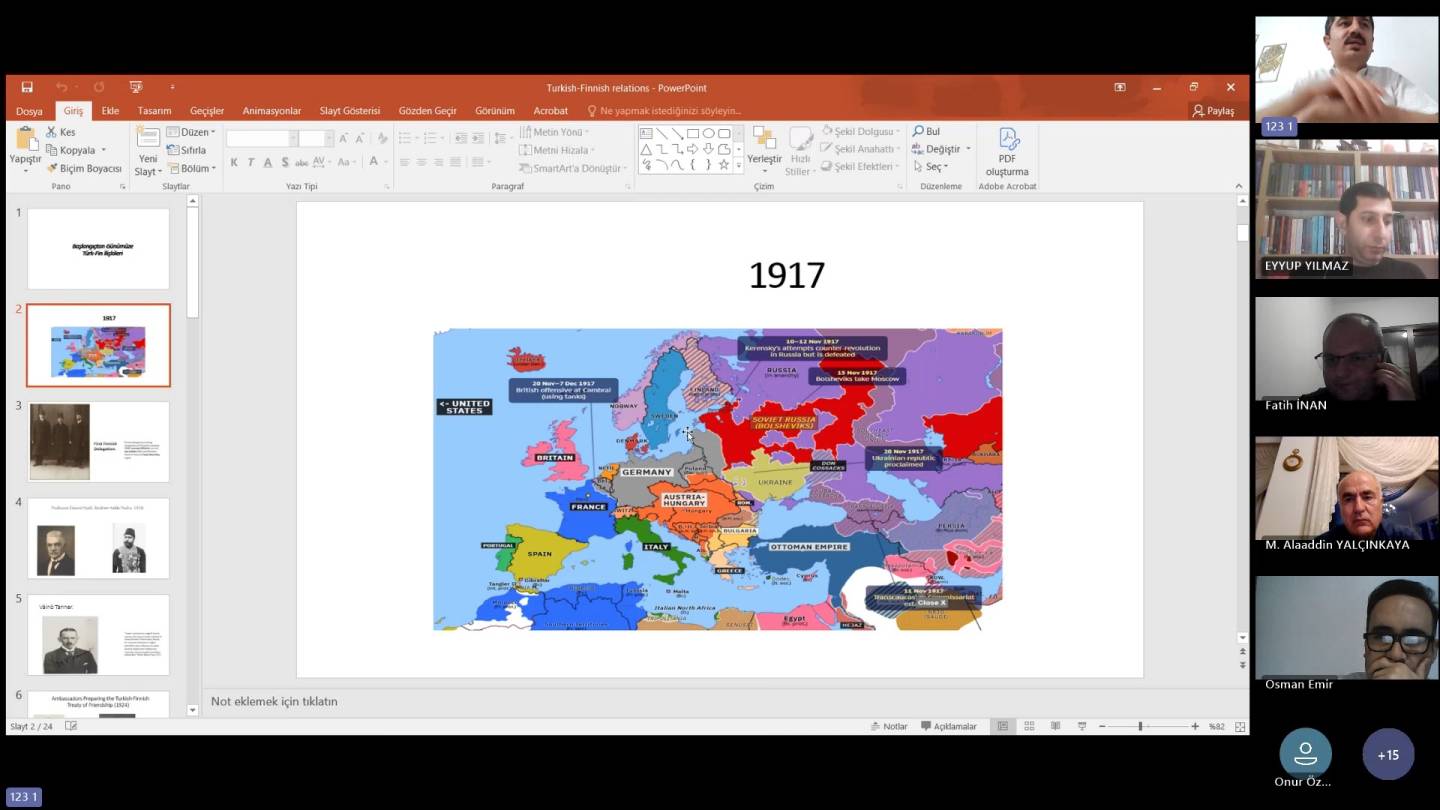Switch to slide sorter view icon

pyautogui.click(x=1029, y=726)
